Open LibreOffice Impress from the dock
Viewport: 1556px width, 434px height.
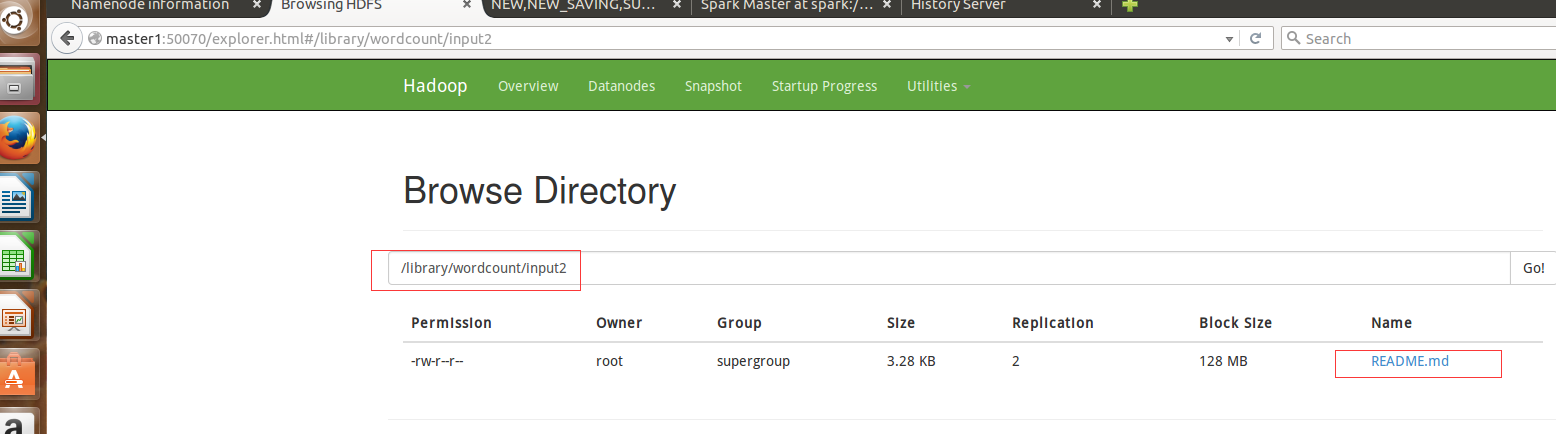coord(17,315)
